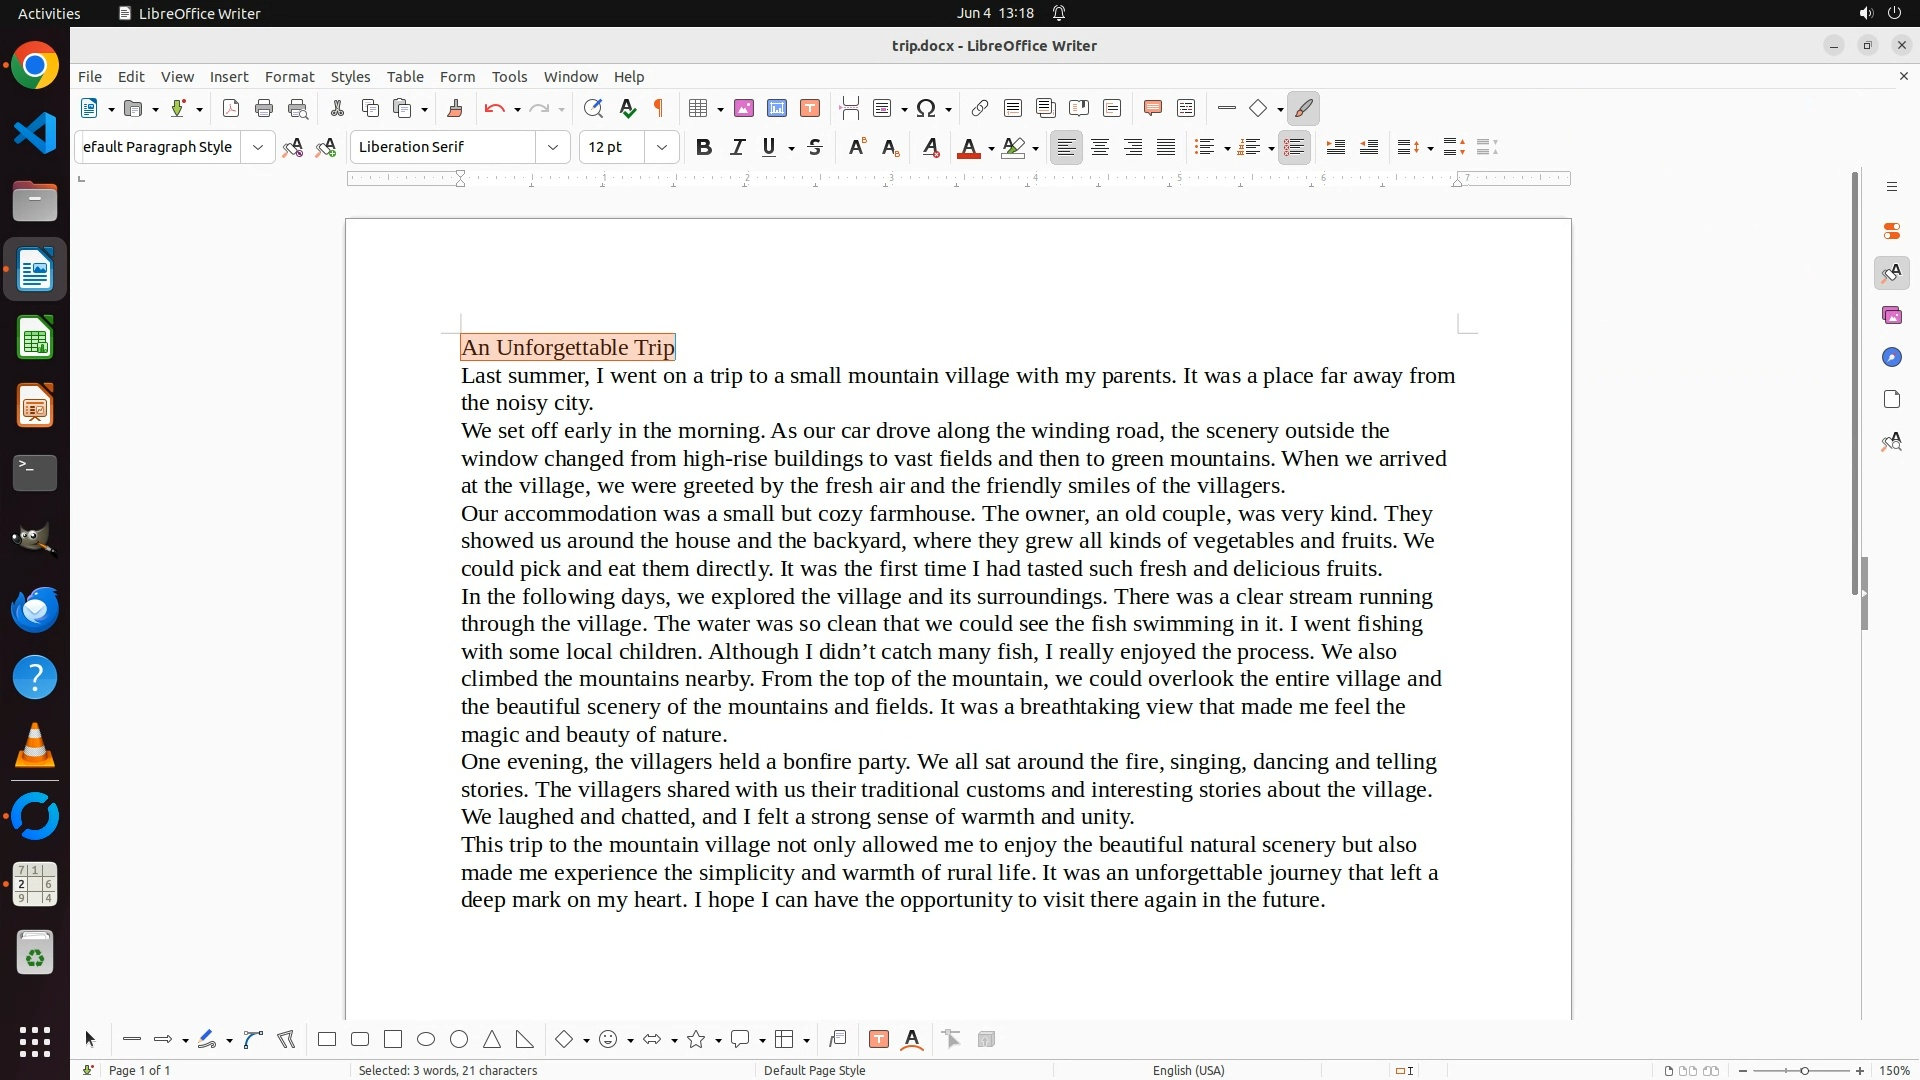This screenshot has height=1080, width=1920.
Task: Click the Export as PDF icon
Action: click(231, 108)
